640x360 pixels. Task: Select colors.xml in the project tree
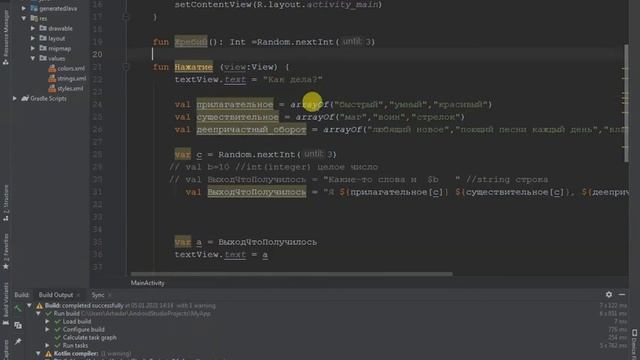[71, 68]
